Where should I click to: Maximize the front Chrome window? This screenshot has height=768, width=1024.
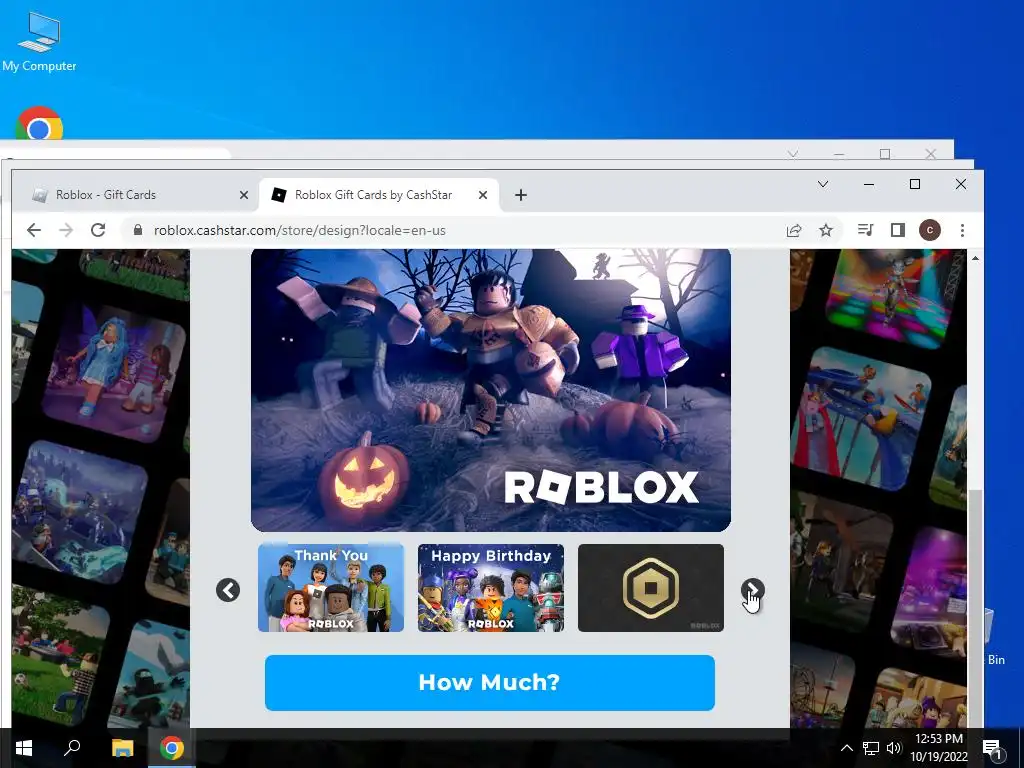pyautogui.click(x=915, y=184)
